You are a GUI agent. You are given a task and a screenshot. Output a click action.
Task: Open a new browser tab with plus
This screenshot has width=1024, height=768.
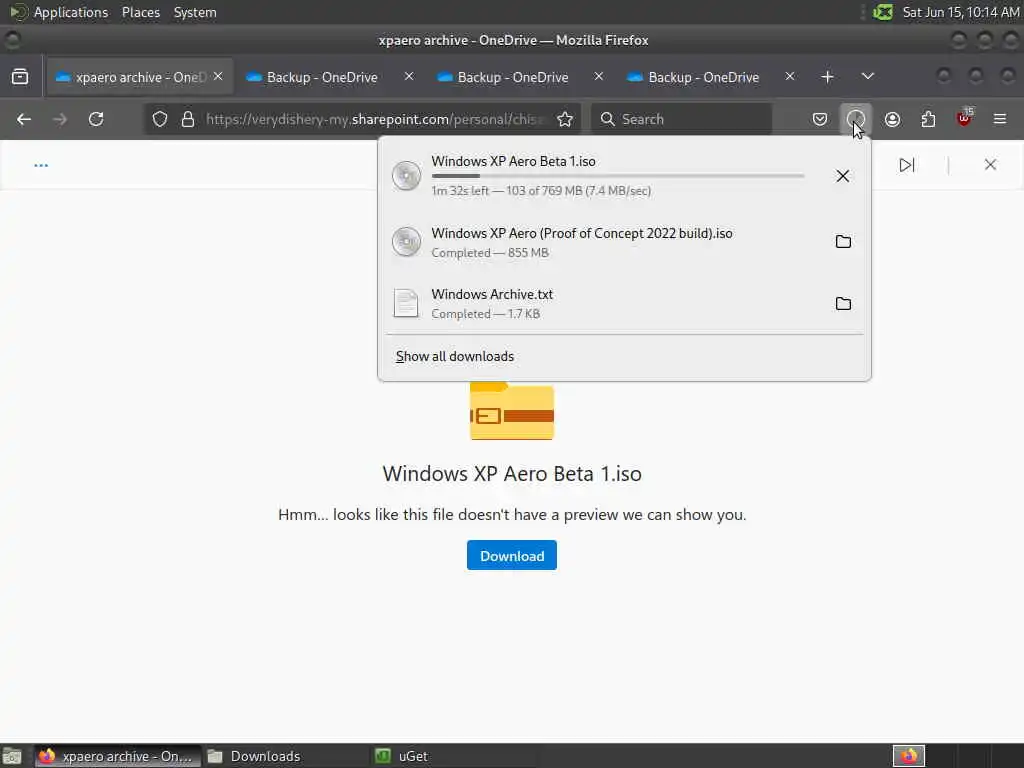point(827,77)
